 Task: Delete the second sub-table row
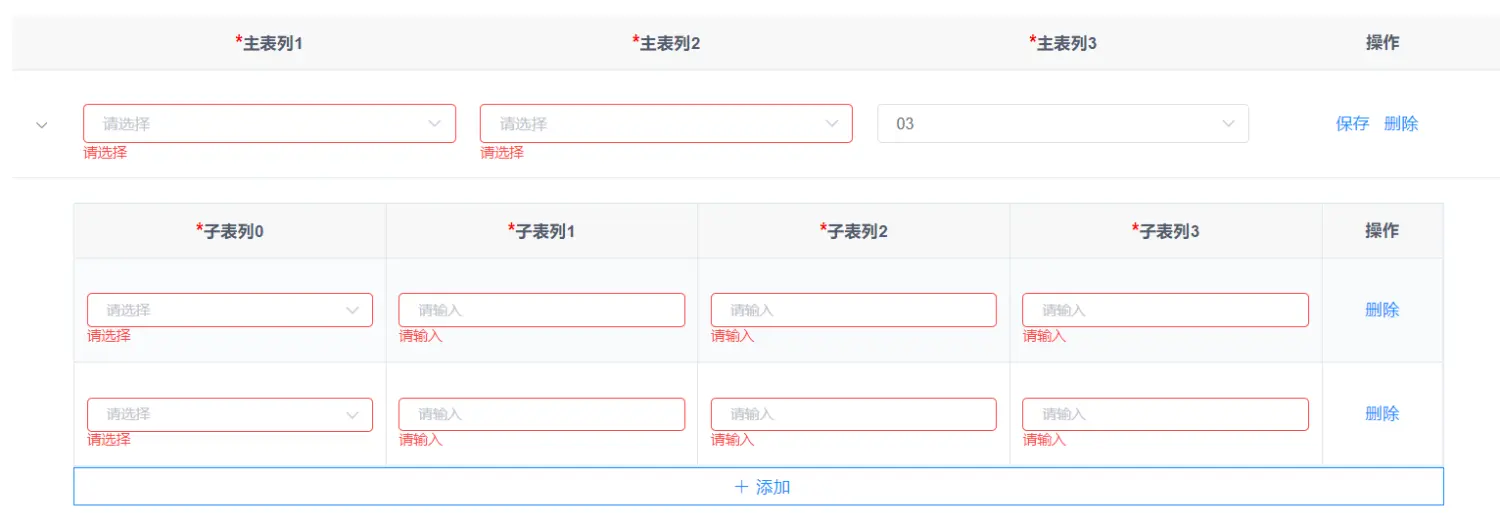coord(1382,414)
